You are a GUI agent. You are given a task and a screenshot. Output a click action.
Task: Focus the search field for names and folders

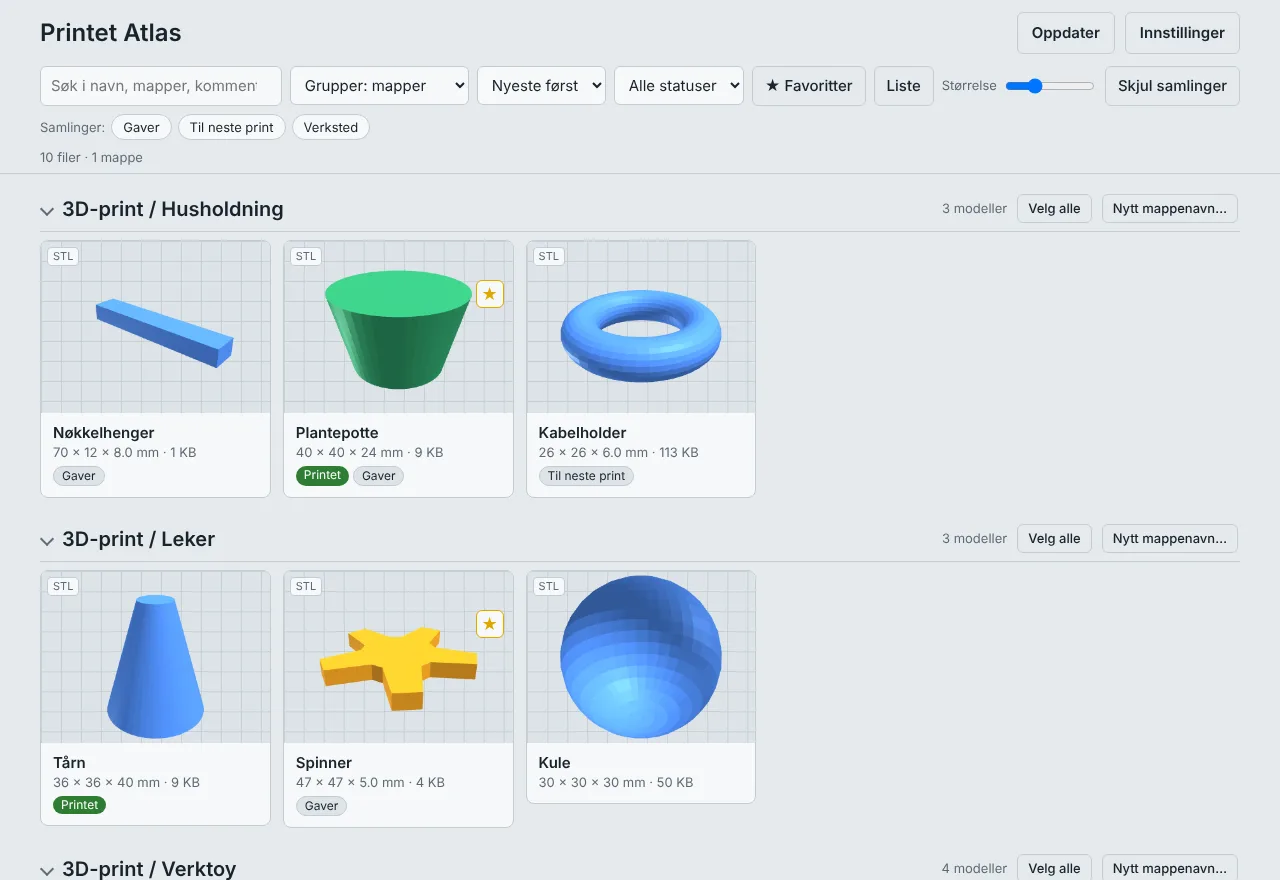161,86
